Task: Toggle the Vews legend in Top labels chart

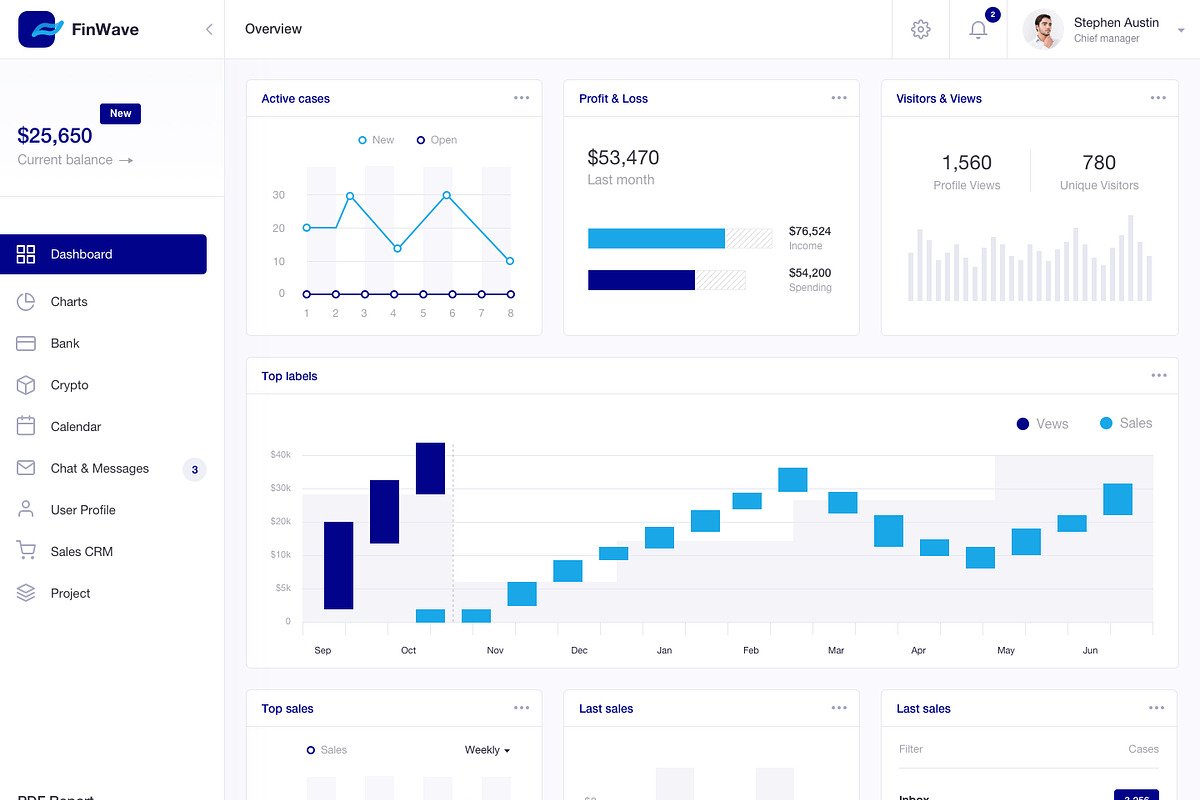Action: pos(1042,423)
